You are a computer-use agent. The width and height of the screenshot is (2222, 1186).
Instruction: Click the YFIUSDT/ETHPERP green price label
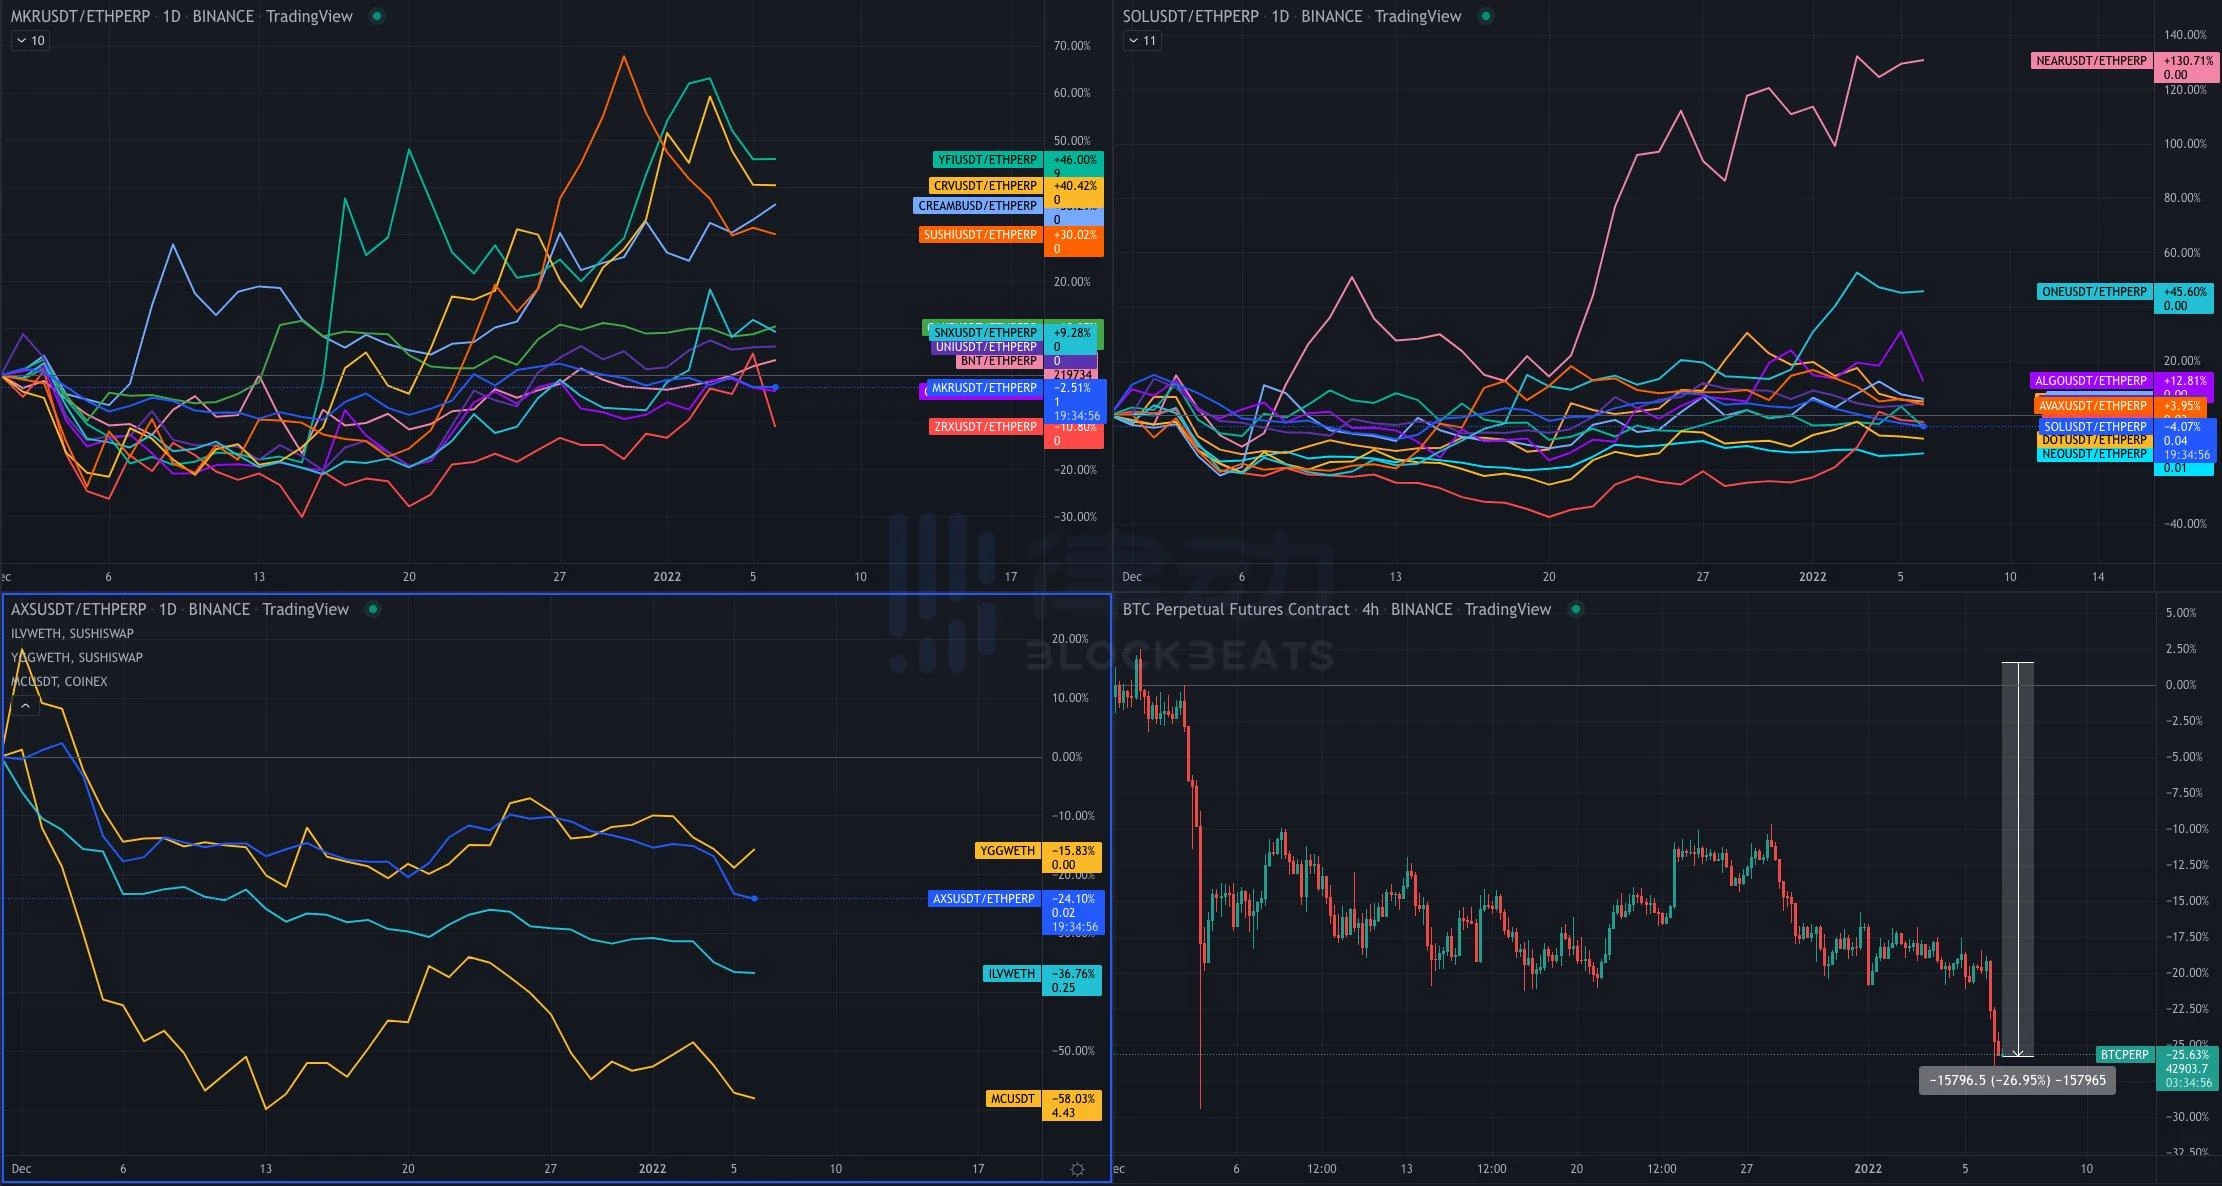point(988,160)
